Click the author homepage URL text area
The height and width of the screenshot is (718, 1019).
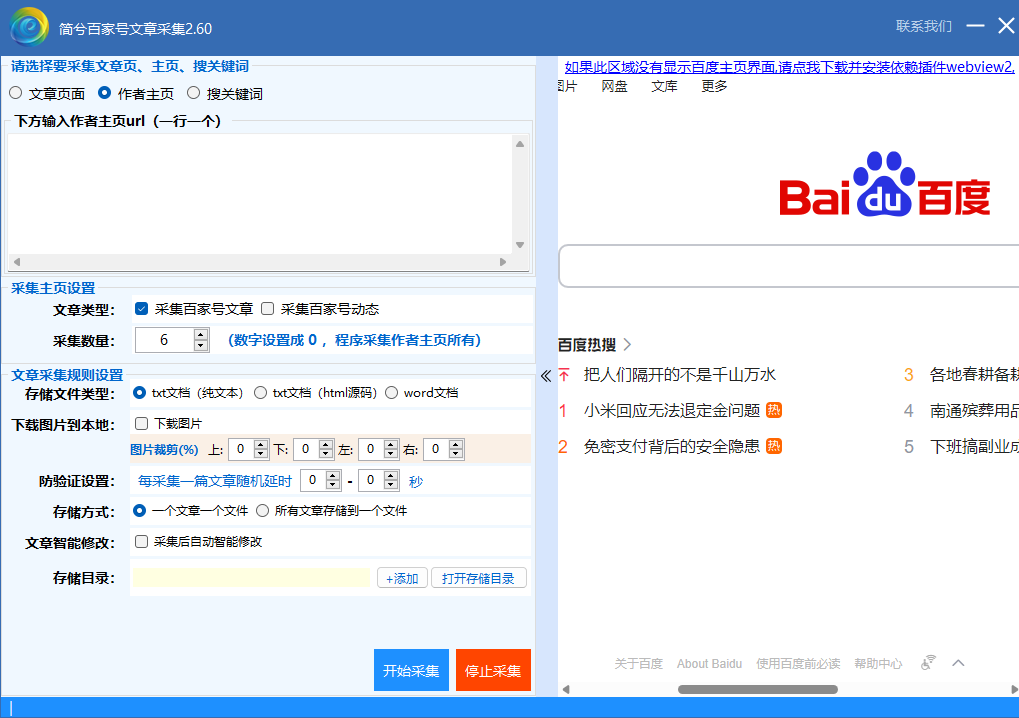click(260, 194)
